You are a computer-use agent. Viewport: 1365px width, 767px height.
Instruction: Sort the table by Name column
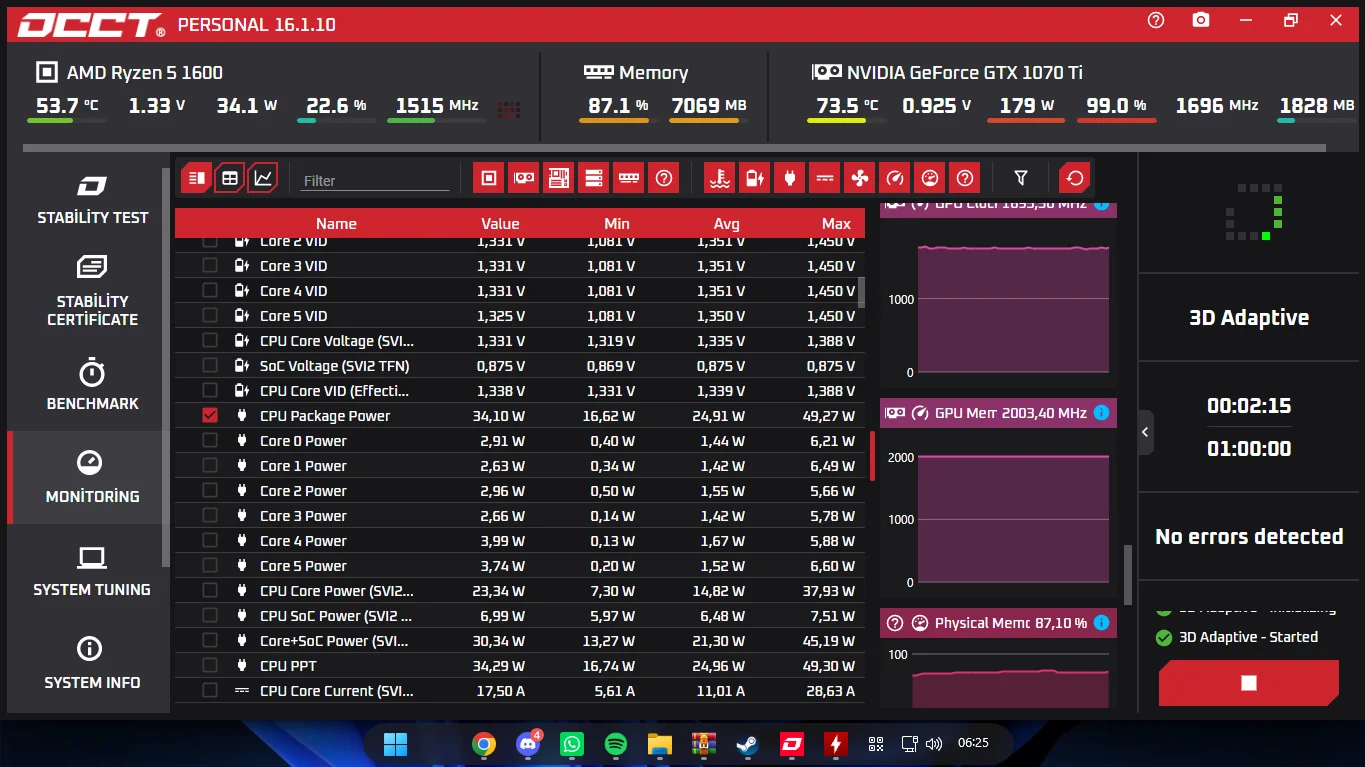coord(336,223)
